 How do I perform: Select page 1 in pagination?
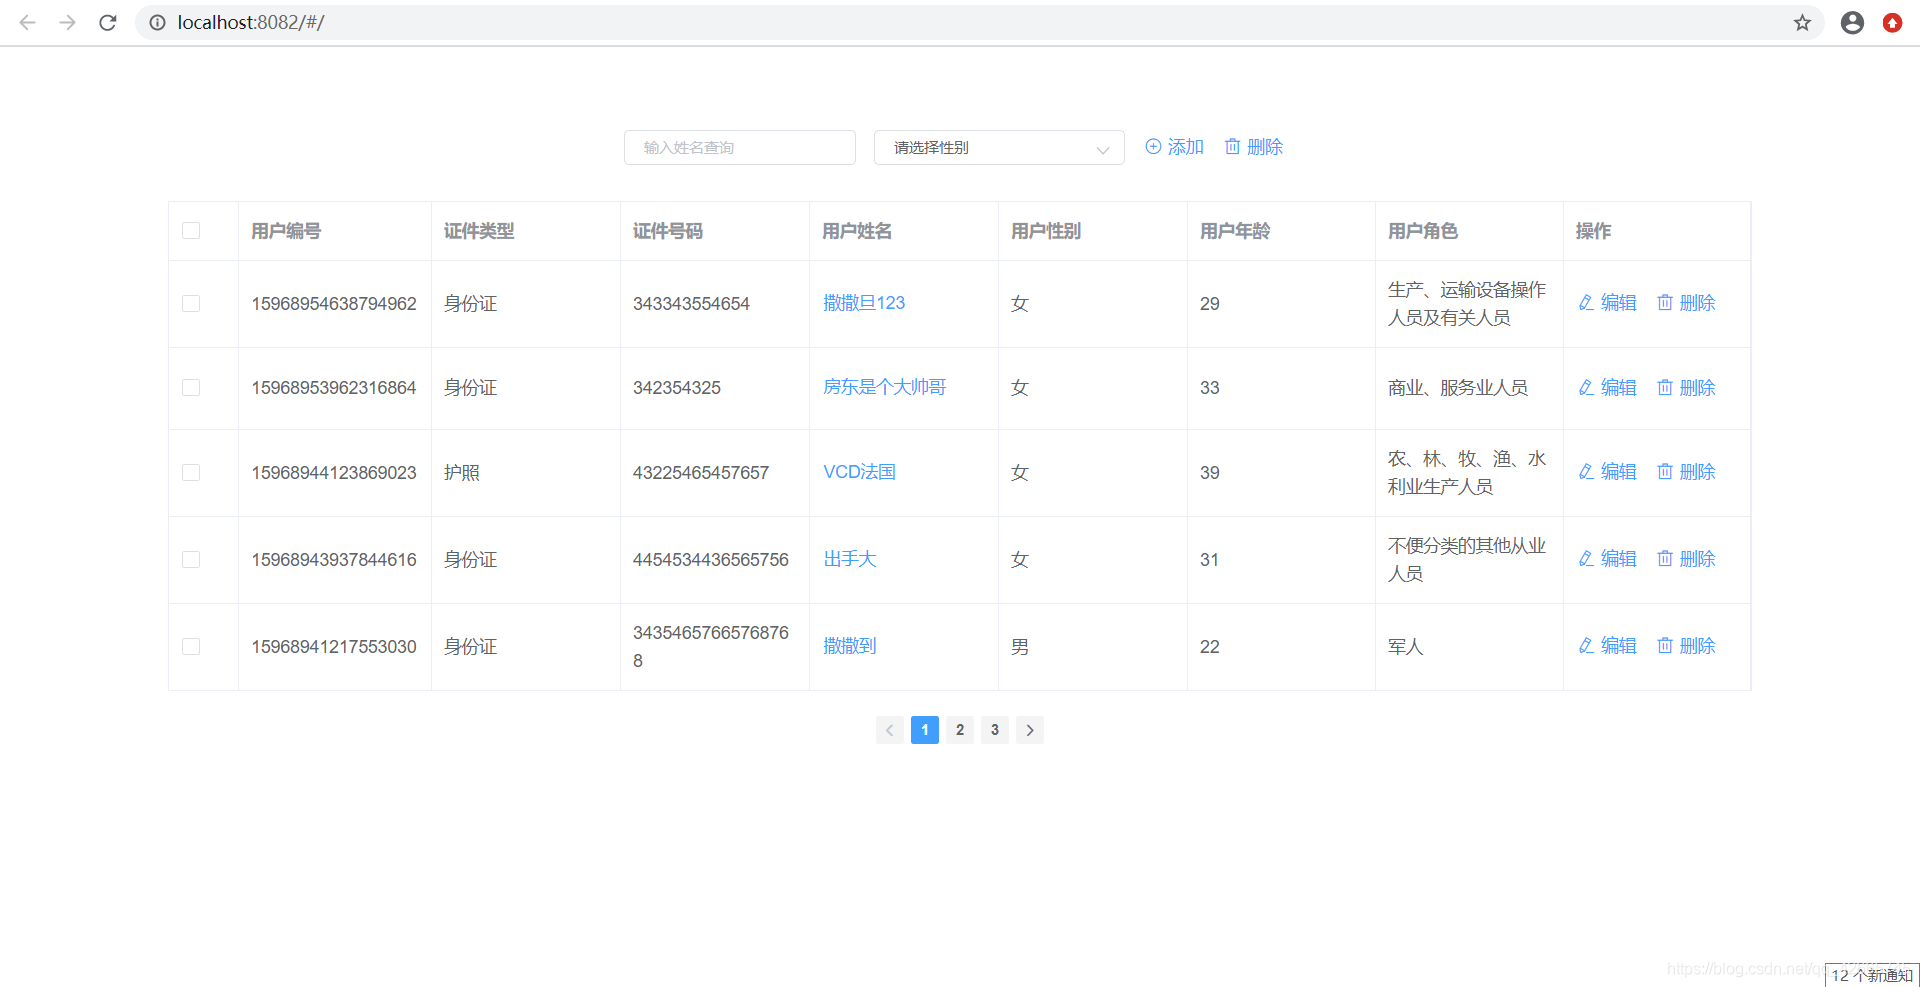(925, 730)
